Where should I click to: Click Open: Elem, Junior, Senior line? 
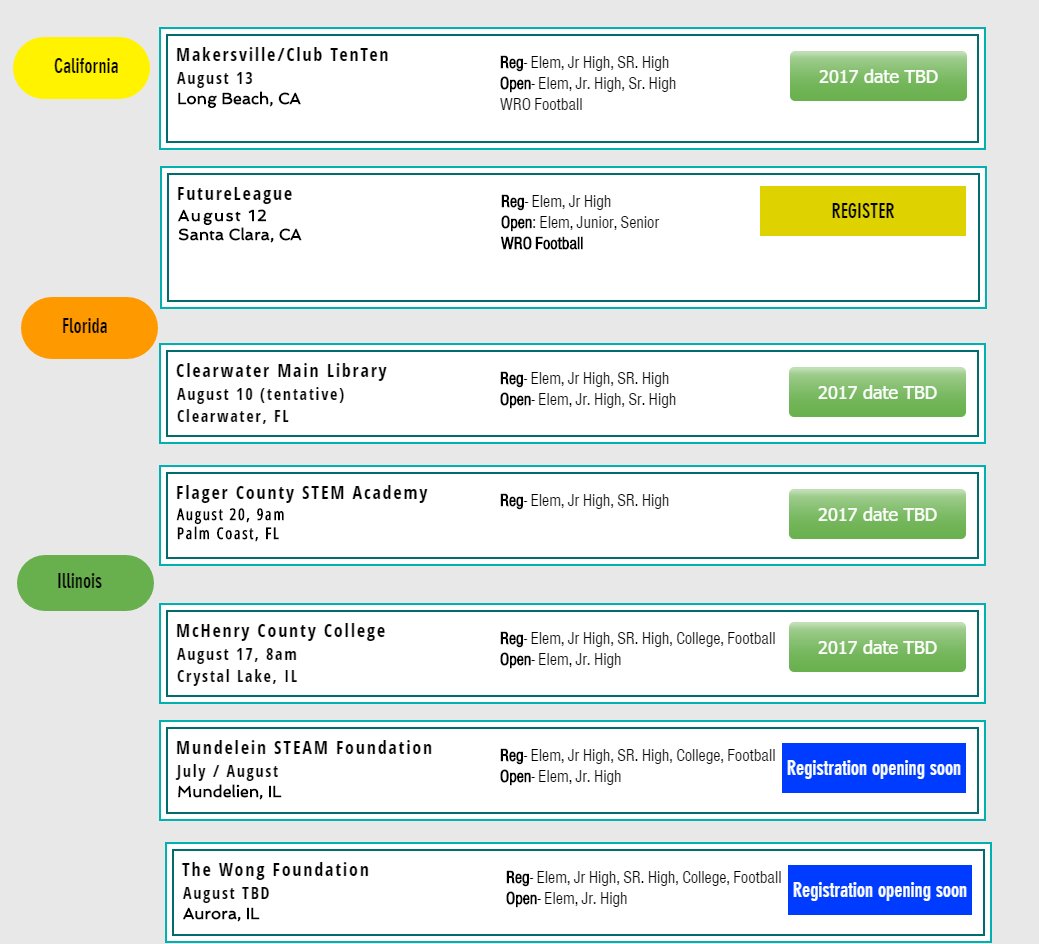click(580, 223)
